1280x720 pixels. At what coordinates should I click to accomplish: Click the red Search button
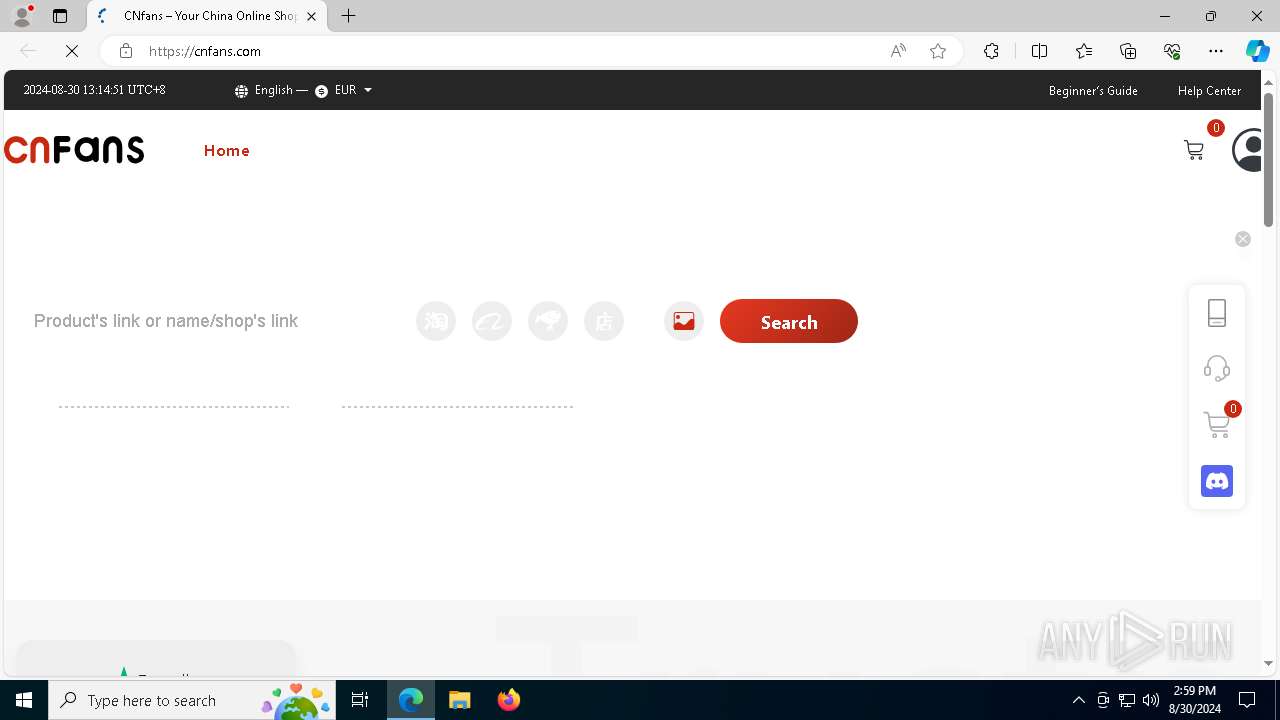point(789,321)
